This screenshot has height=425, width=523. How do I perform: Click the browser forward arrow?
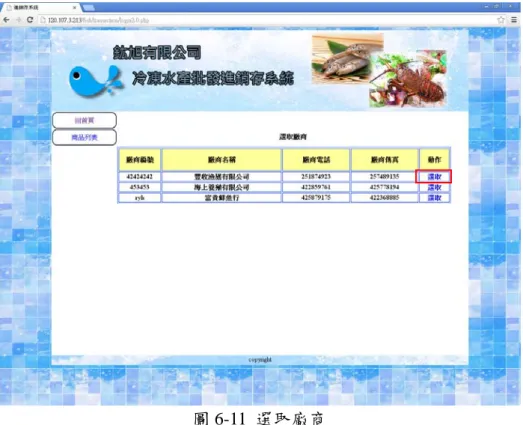(x=18, y=20)
